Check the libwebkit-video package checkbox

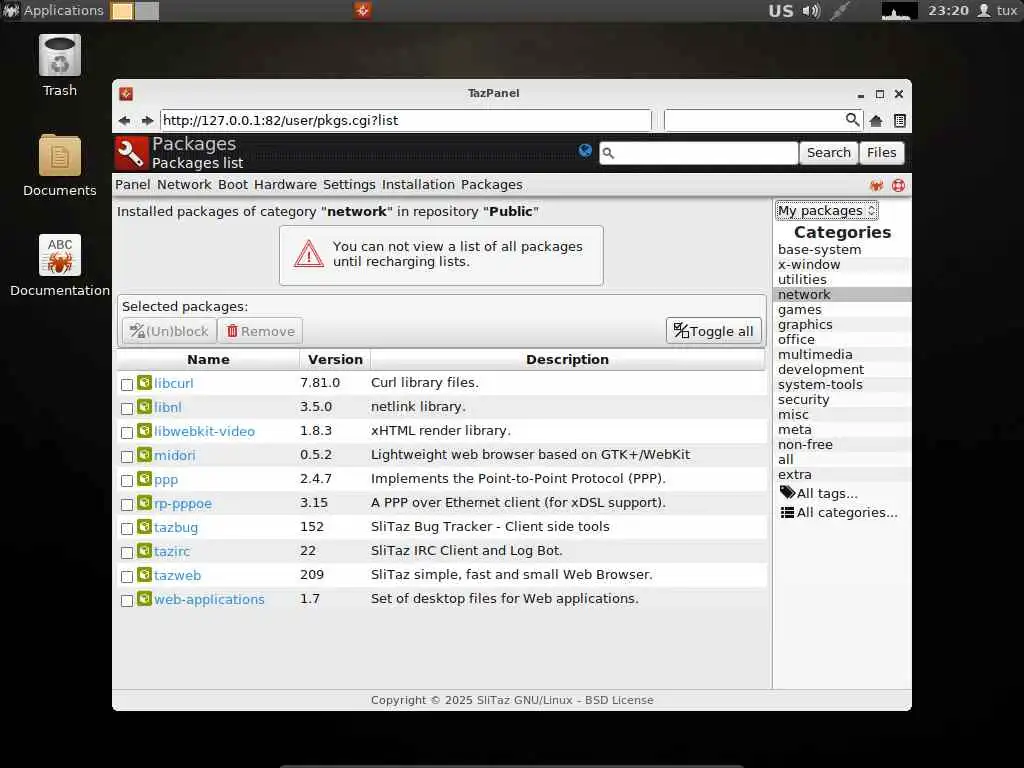[127, 433]
